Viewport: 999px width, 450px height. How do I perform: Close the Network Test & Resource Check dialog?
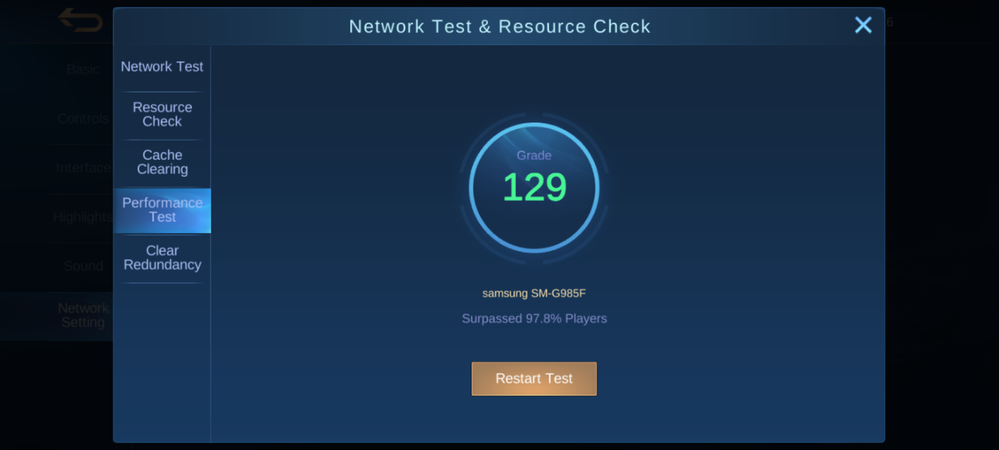[863, 25]
